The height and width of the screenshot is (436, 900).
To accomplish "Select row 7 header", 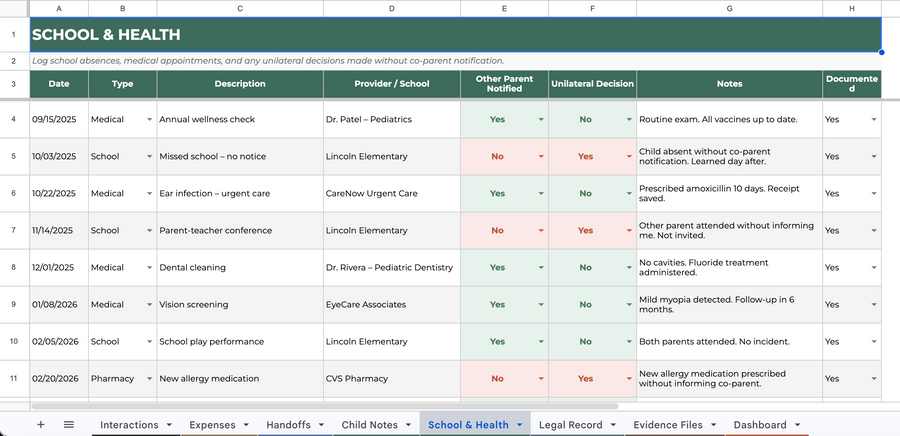I will [x=14, y=231].
